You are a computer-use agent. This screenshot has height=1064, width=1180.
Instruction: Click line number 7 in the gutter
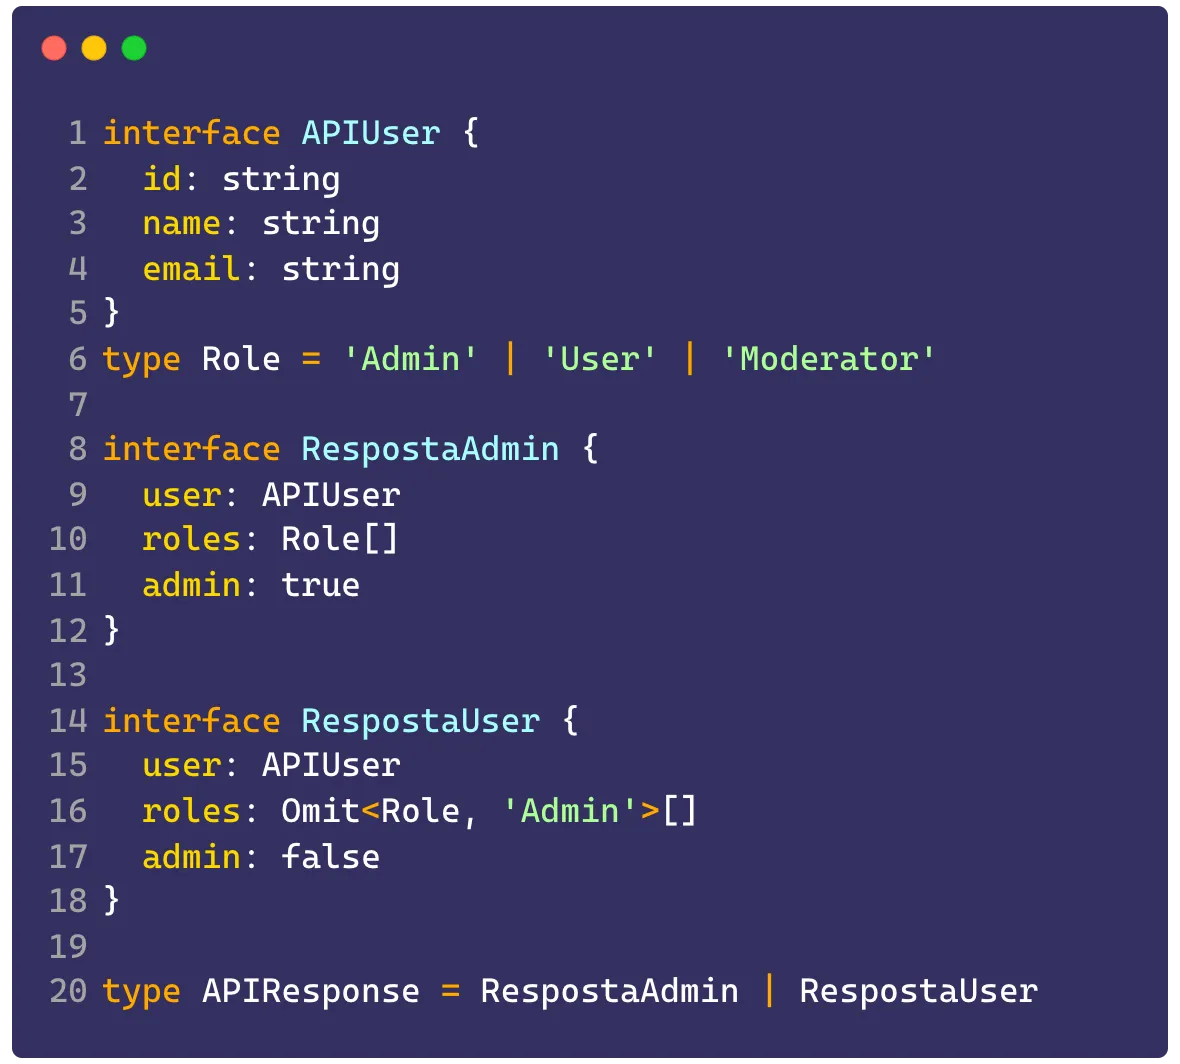coord(78,404)
